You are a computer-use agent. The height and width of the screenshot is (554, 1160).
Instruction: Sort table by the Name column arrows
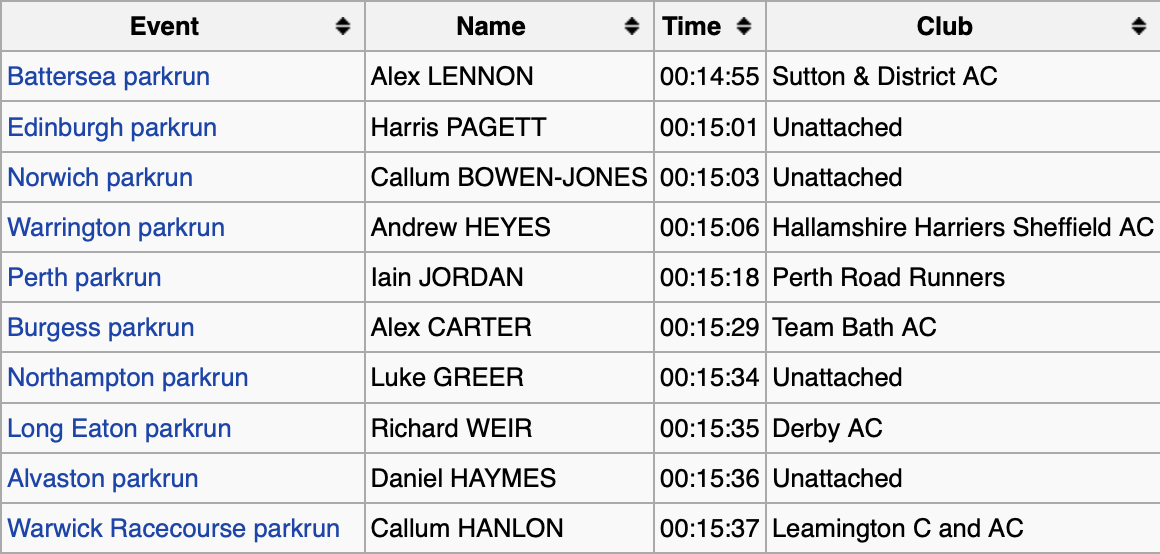(632, 27)
